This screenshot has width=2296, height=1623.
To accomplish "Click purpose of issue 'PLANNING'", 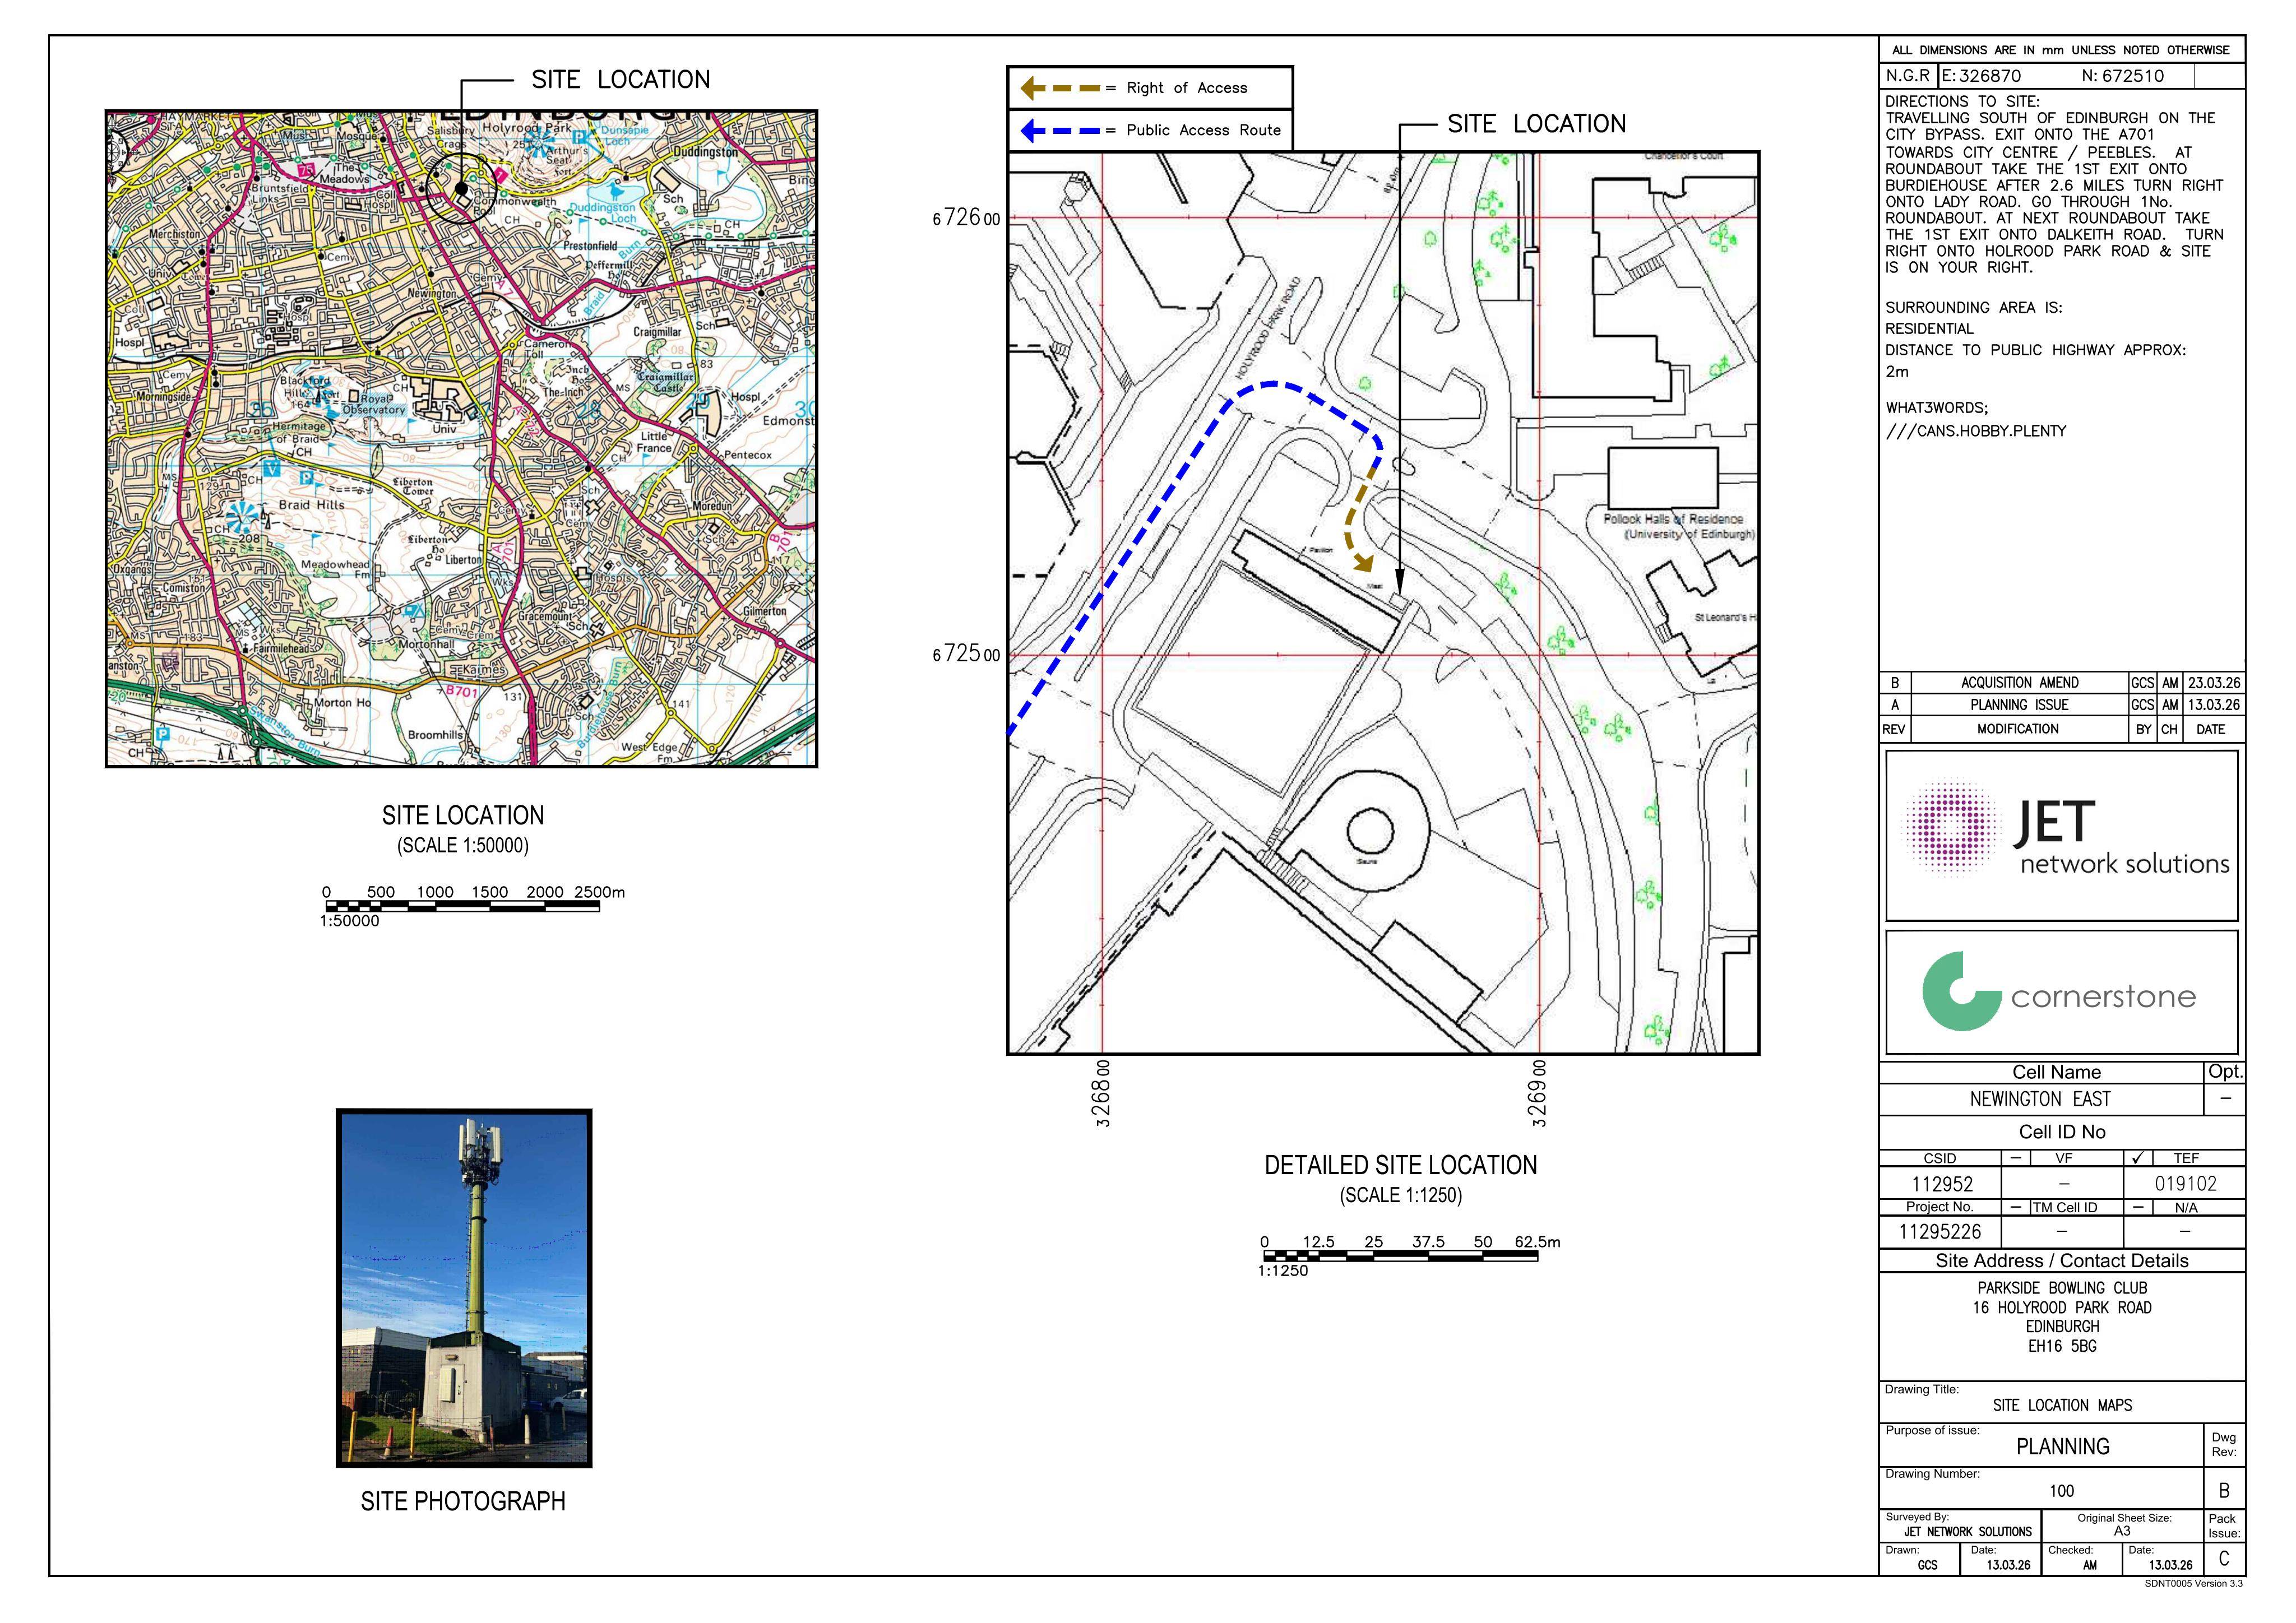I will coord(2062,1447).
